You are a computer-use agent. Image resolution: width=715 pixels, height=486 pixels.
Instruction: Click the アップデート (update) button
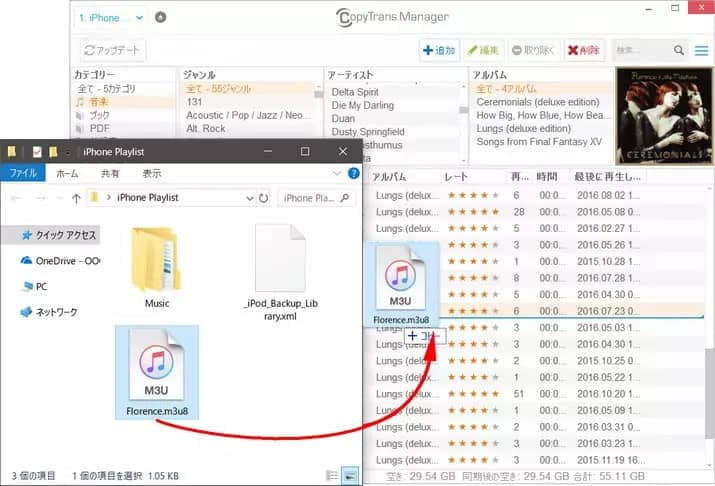[113, 50]
